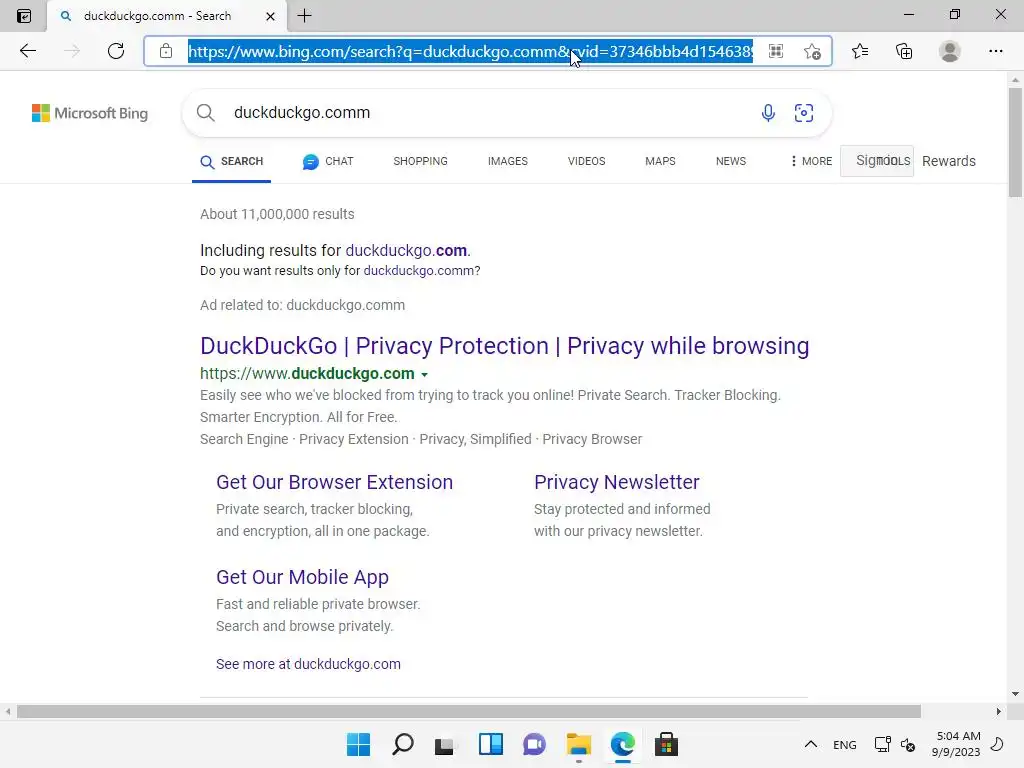Open Microsoft Store on taskbar
Viewport: 1024px width, 768px height.
point(666,744)
